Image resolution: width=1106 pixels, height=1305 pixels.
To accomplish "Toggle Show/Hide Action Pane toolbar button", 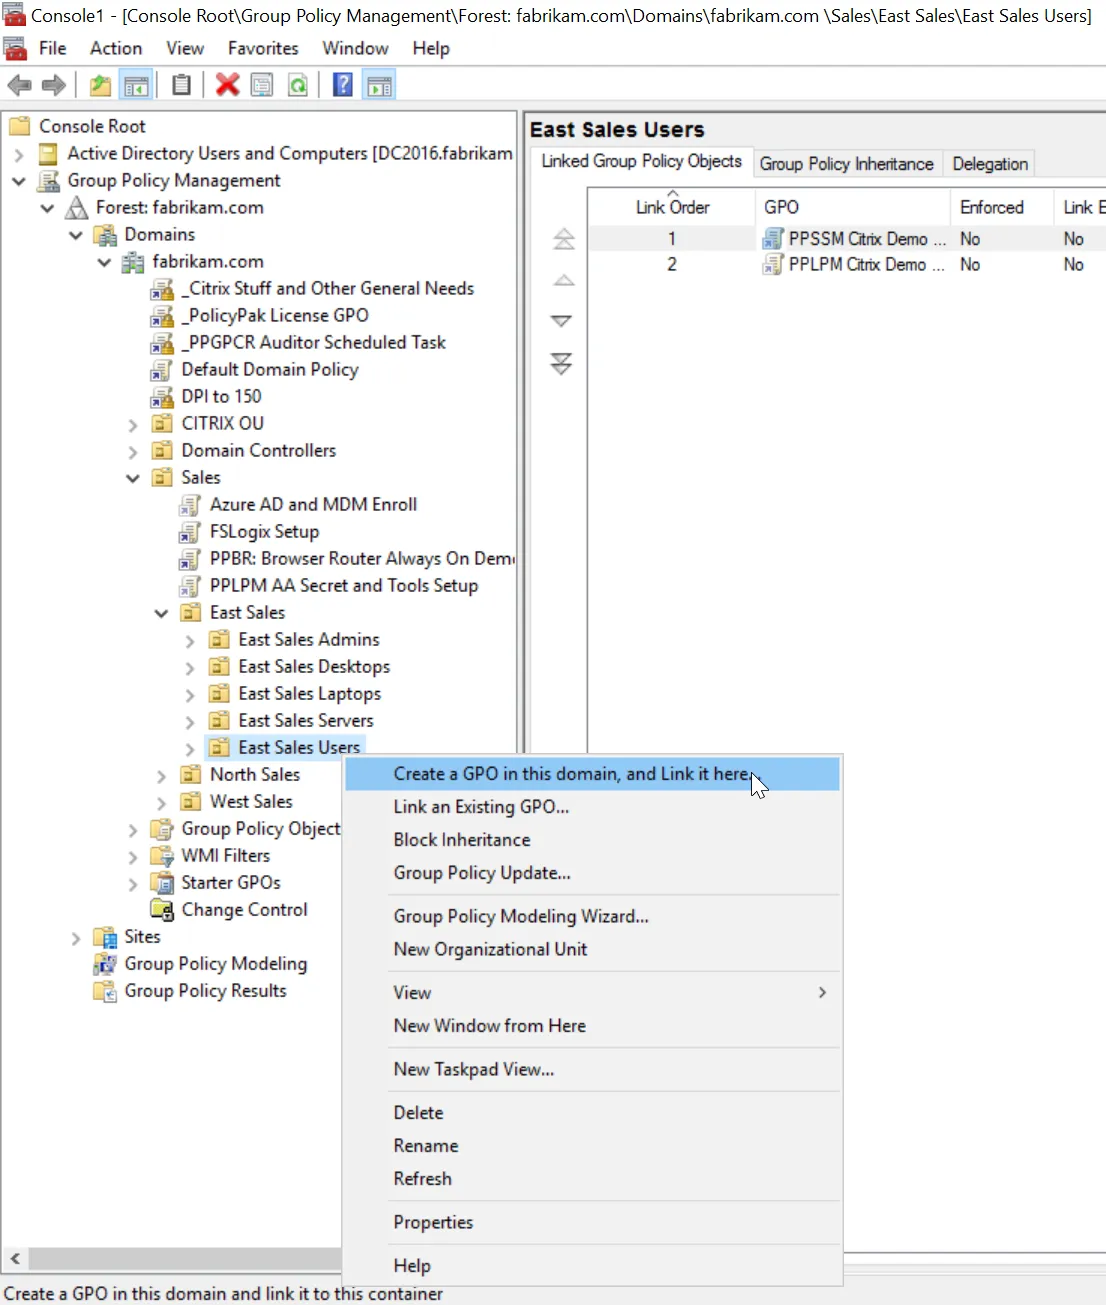I will tap(379, 85).
